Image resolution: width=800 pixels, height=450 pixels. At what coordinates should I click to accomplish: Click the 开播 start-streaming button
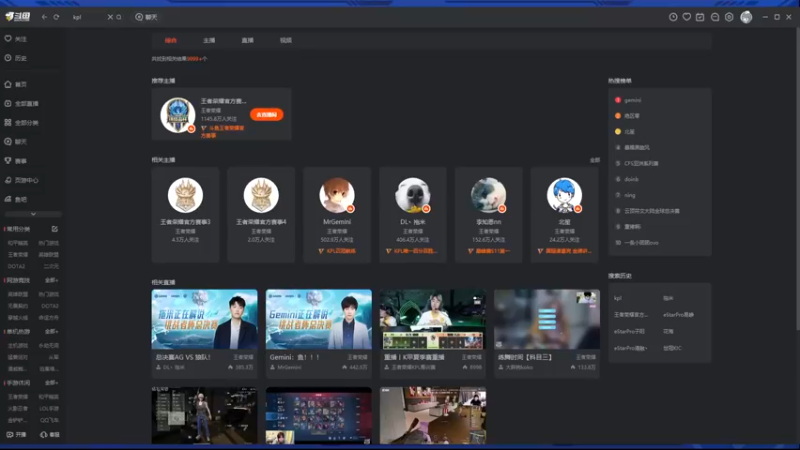[x=16, y=435]
